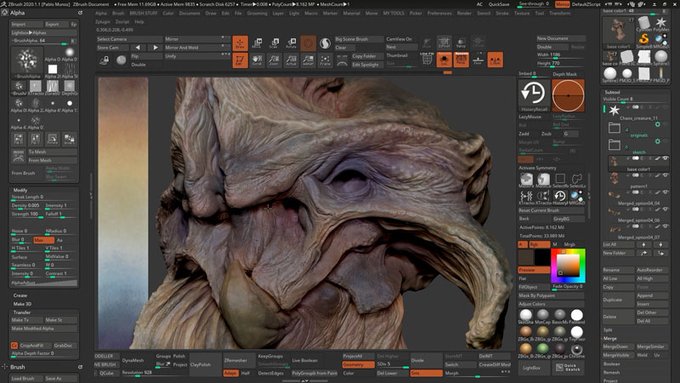Click the Sculptris Pro S icon
The image size is (680, 383).
click(325, 43)
